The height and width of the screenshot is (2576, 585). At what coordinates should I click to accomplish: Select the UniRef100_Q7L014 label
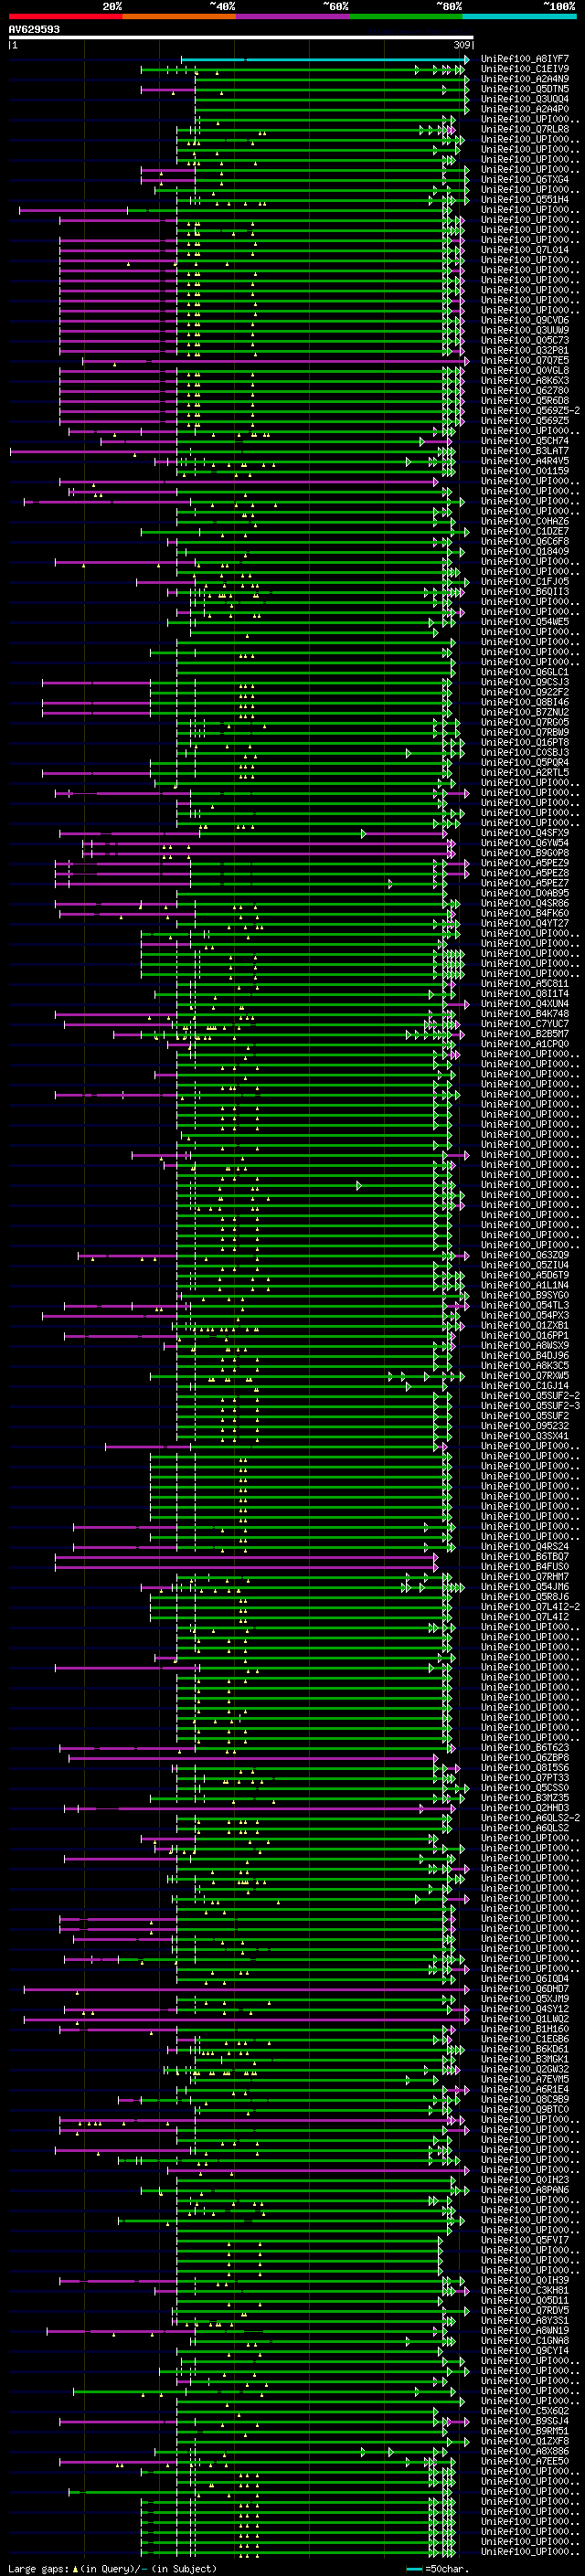[525, 250]
